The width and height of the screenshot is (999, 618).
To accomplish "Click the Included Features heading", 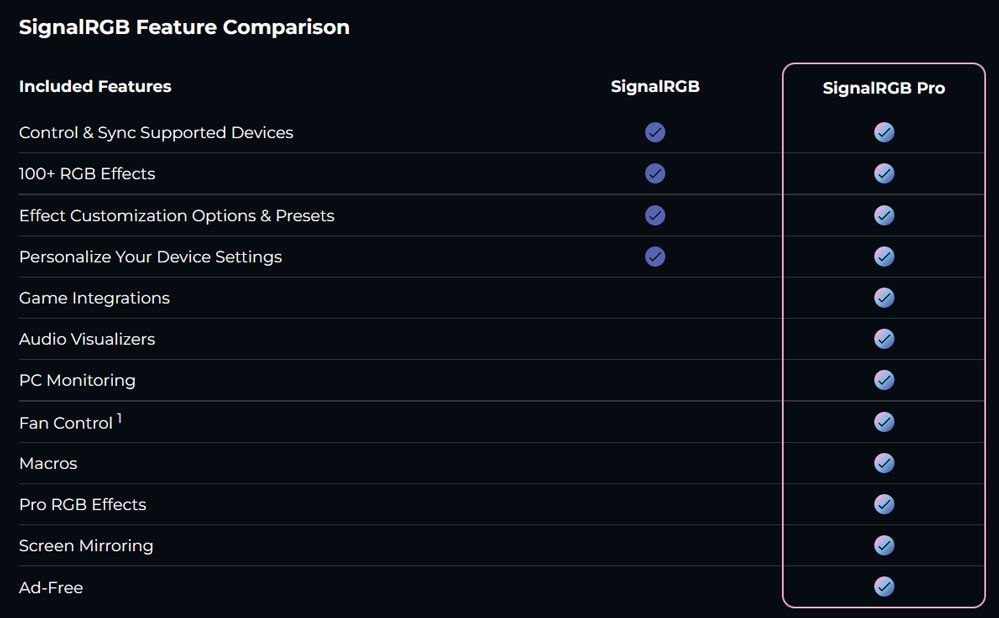I will click(95, 86).
